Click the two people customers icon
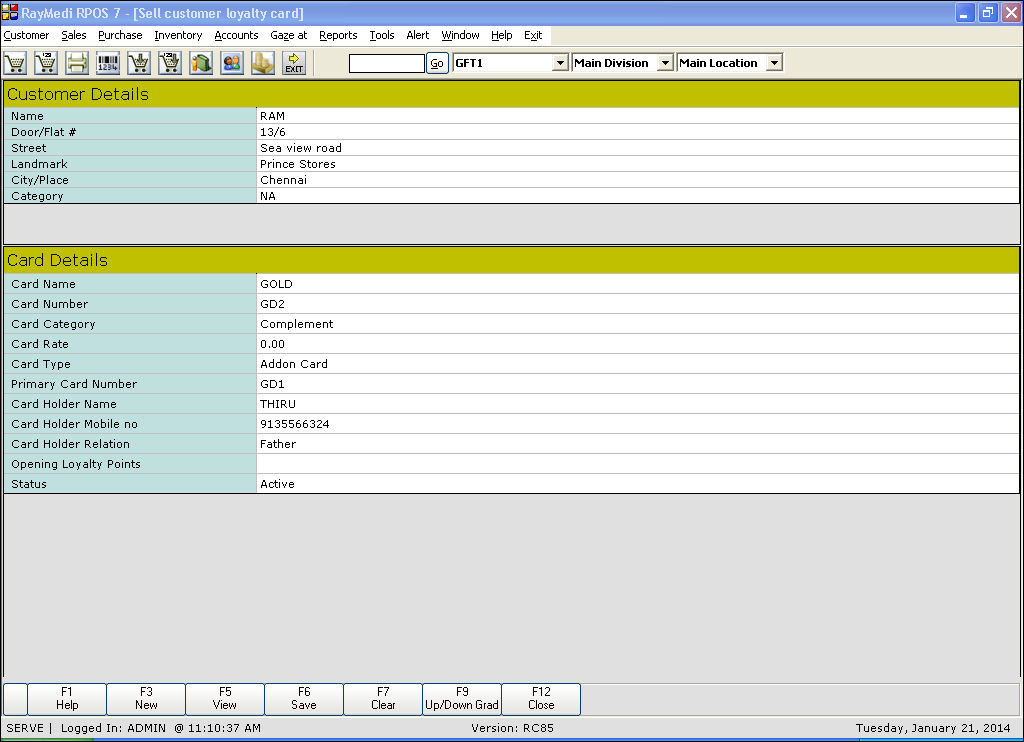Image resolution: width=1024 pixels, height=742 pixels. pos(232,63)
